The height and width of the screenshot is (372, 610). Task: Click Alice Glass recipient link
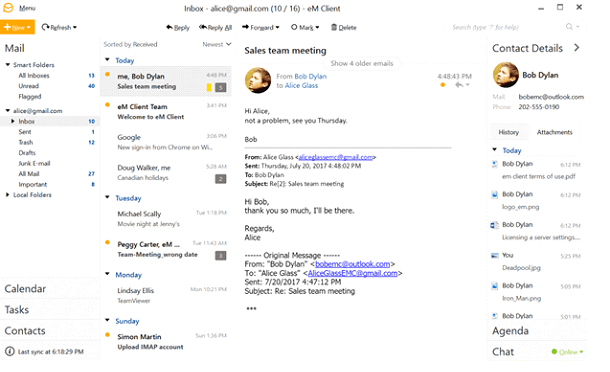[301, 86]
